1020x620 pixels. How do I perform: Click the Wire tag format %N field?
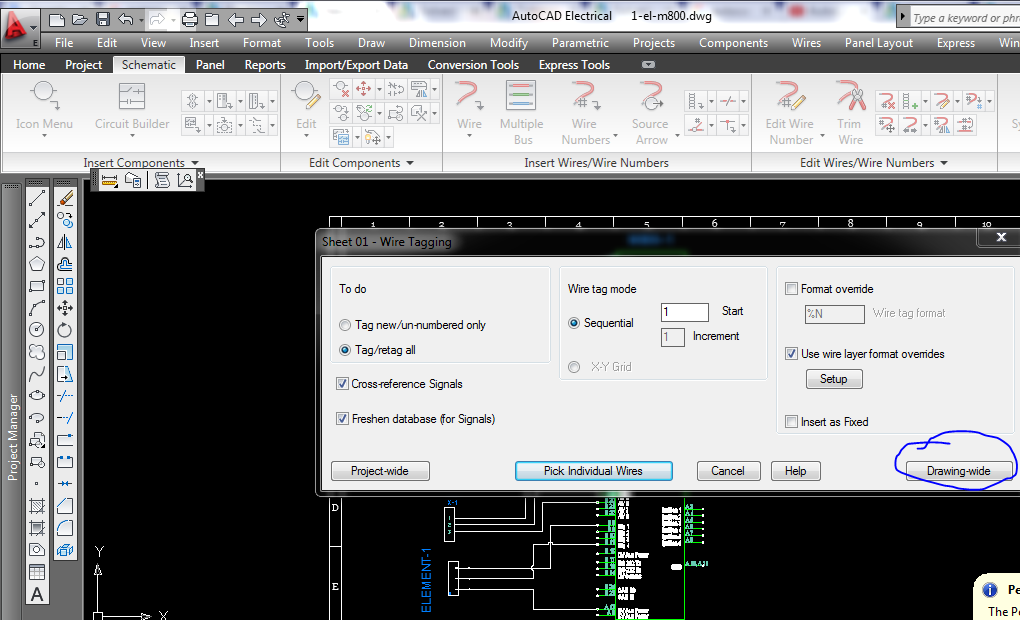tap(835, 314)
